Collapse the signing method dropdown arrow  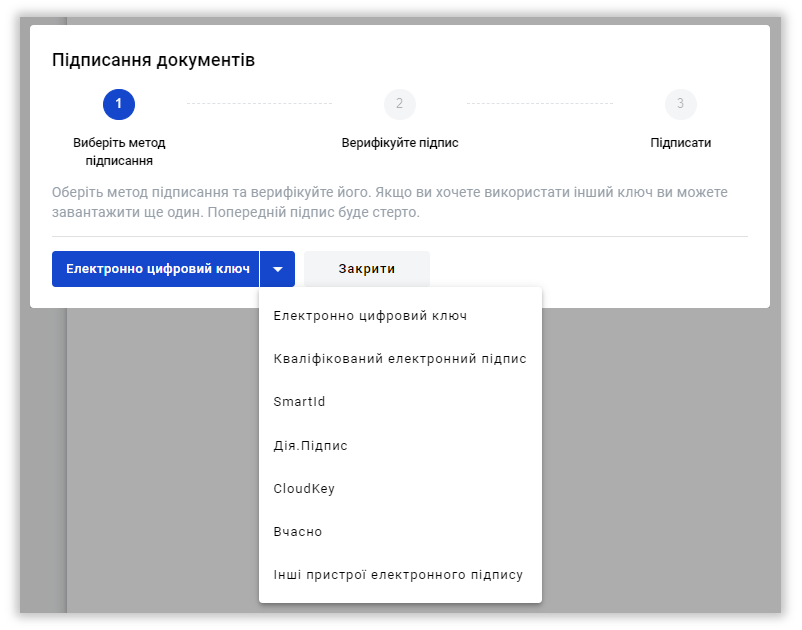pyautogui.click(x=278, y=269)
